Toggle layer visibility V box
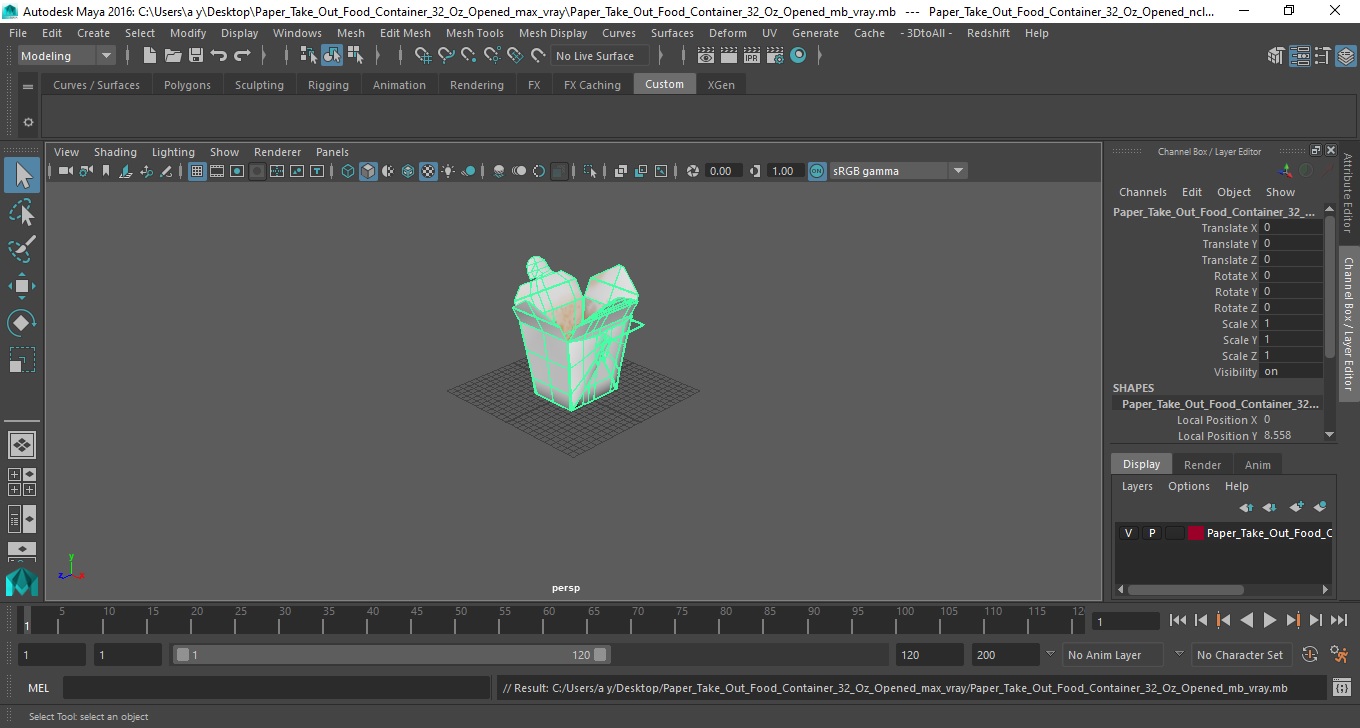Viewport: 1360px width, 728px height. pyautogui.click(x=1128, y=533)
